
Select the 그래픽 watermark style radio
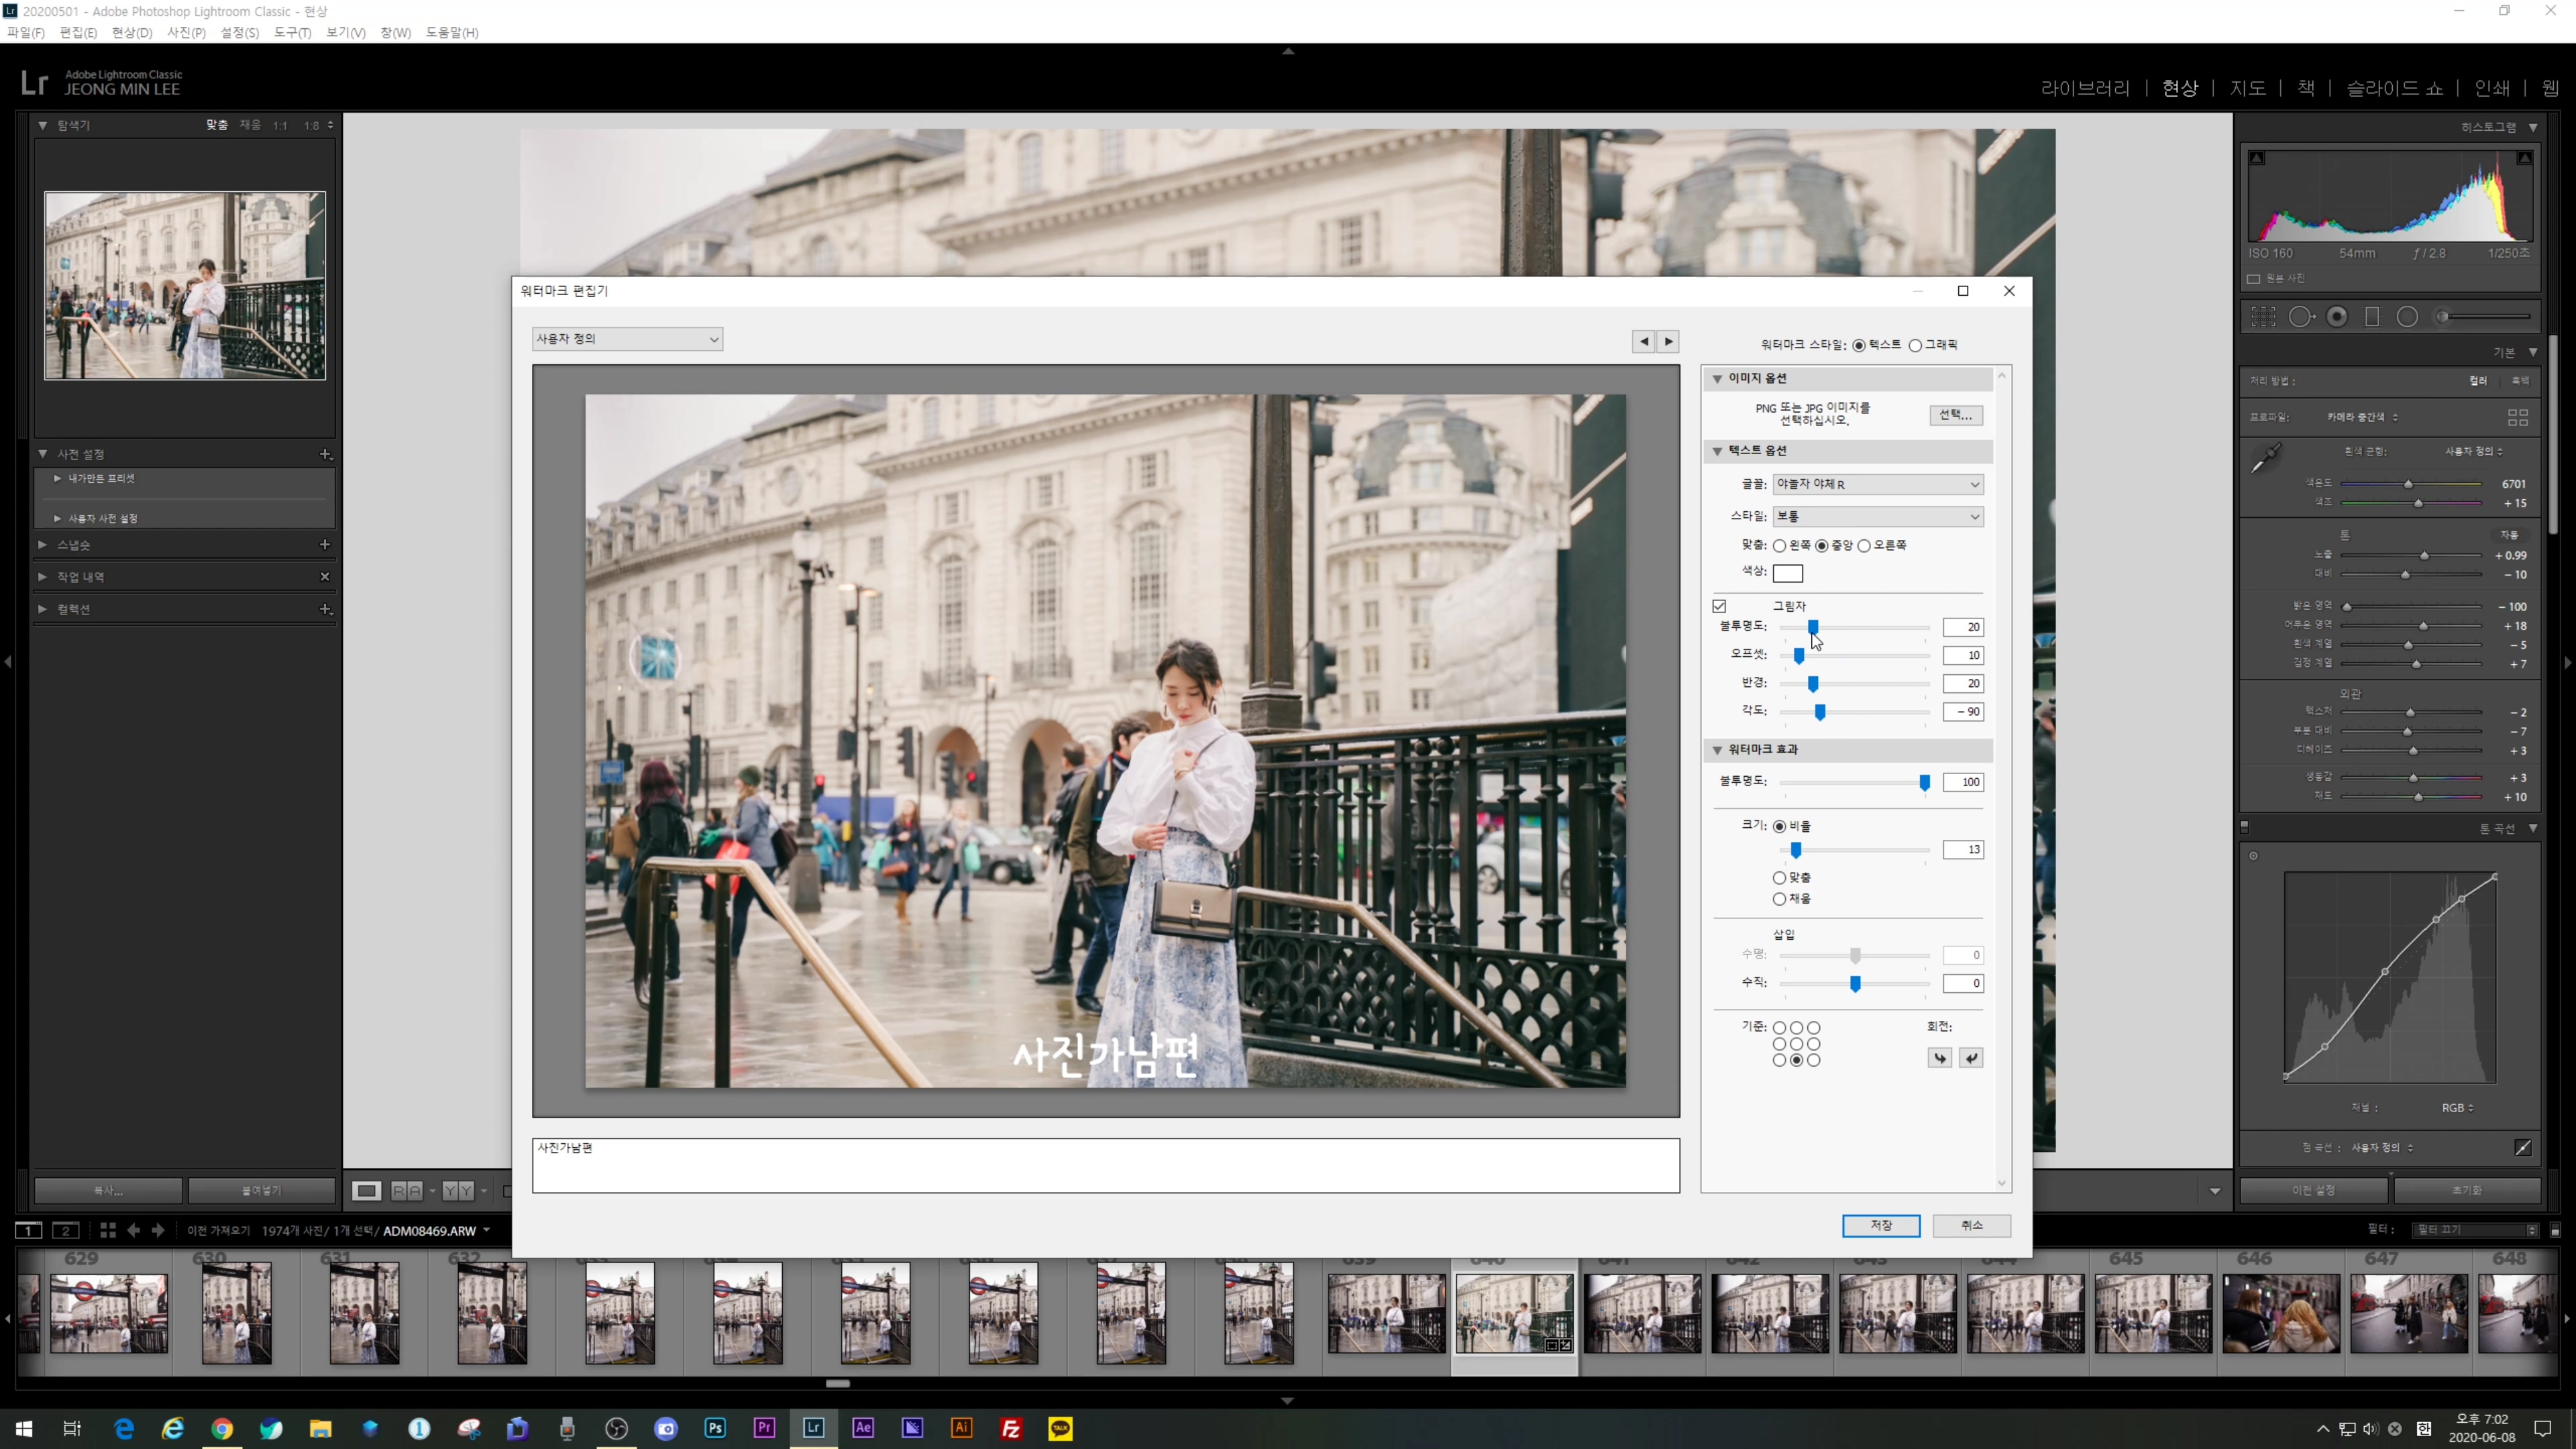tap(1915, 345)
